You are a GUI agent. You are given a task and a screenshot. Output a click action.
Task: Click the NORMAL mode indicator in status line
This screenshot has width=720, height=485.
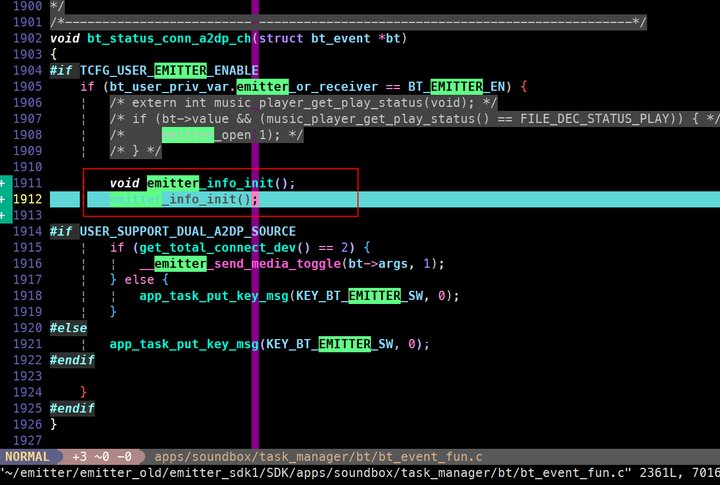coord(28,457)
